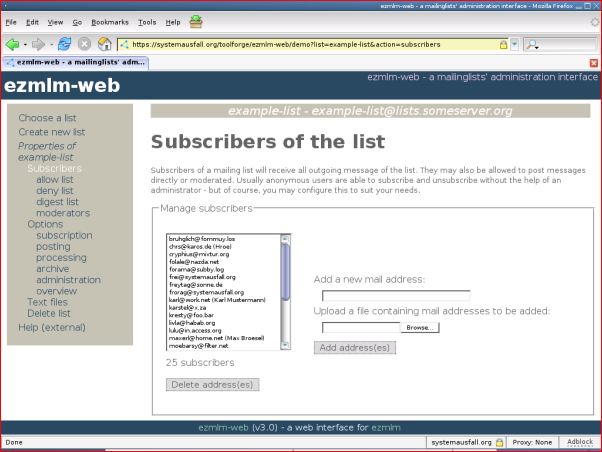This screenshot has width=602, height=452.
Task: Open the digest list page
Action: click(x=57, y=202)
